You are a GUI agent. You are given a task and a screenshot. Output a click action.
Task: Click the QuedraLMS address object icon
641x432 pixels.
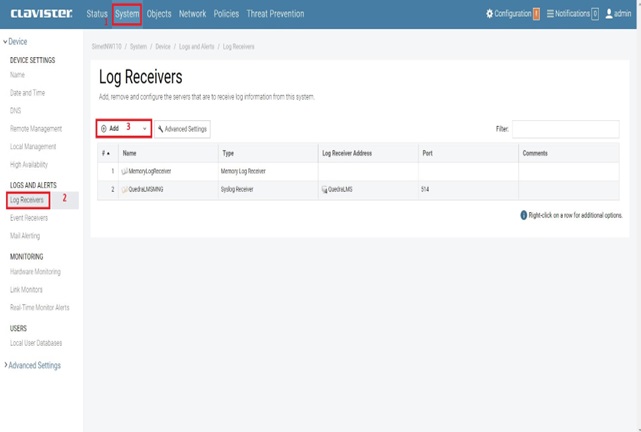pyautogui.click(x=325, y=188)
